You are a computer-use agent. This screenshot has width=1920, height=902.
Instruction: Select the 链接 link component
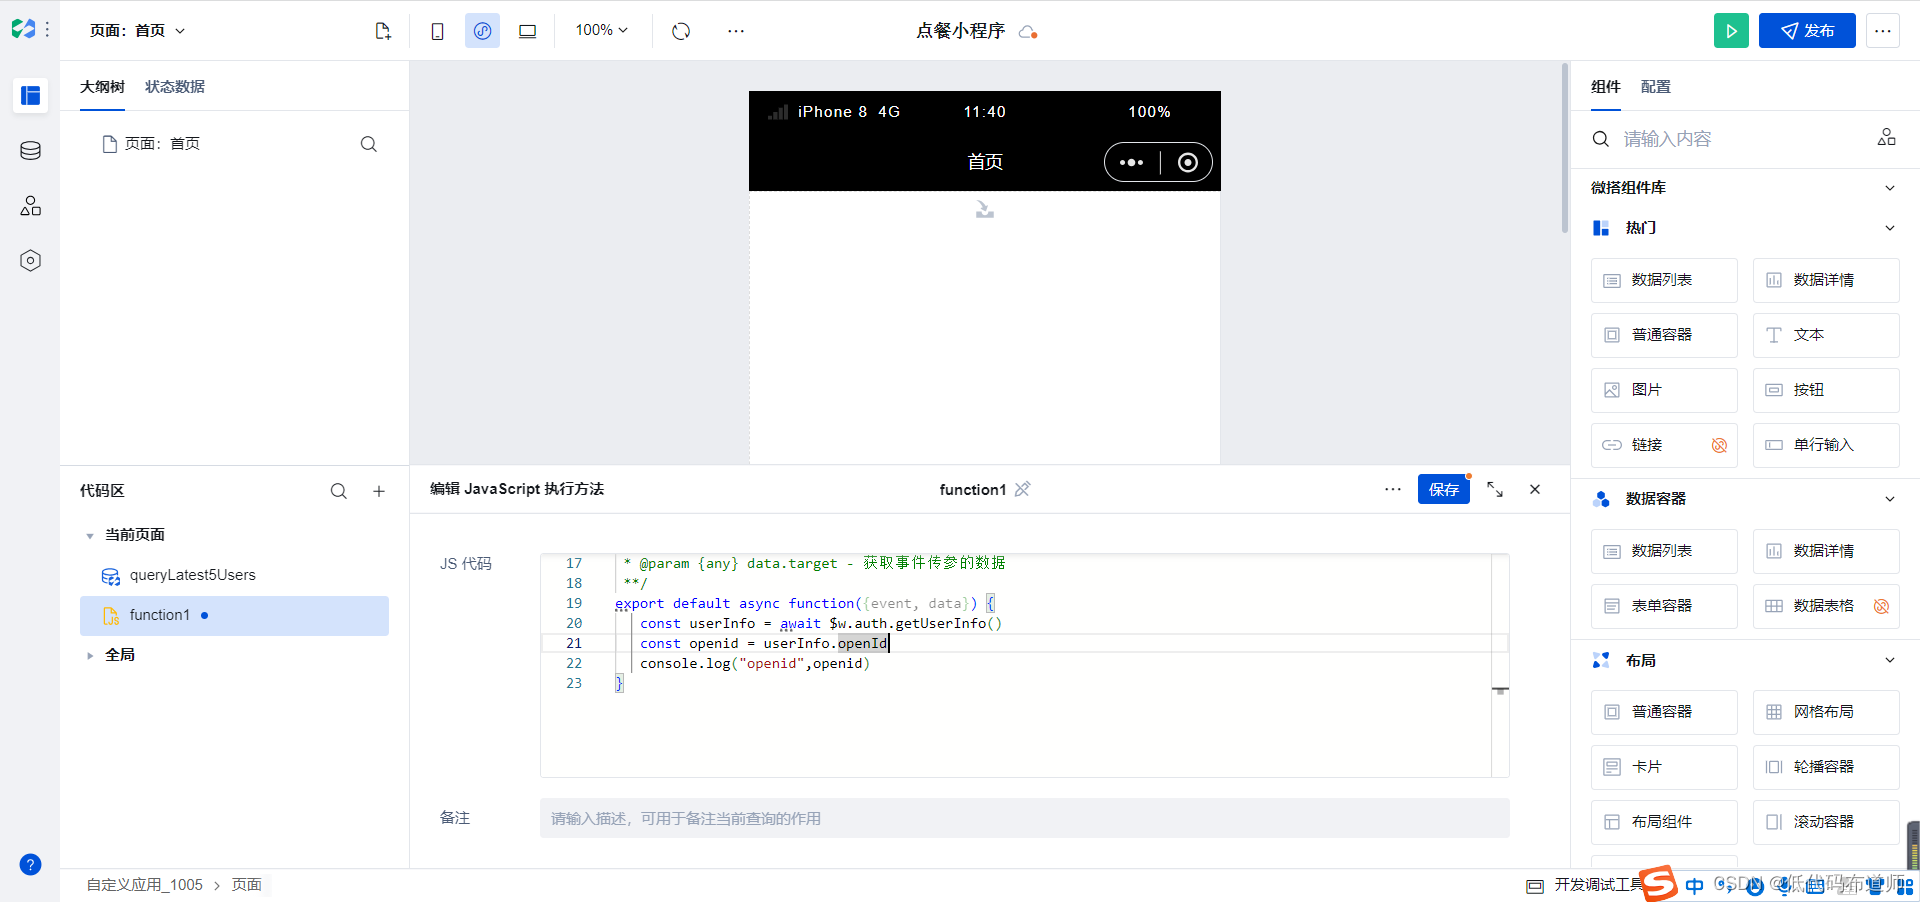pos(1664,445)
